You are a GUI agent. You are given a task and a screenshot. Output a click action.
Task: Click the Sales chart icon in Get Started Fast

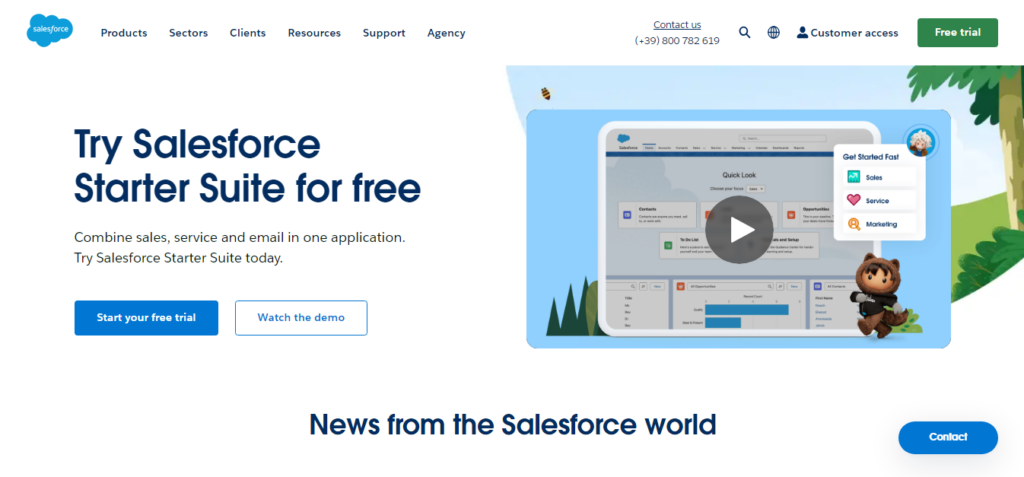pos(854,177)
